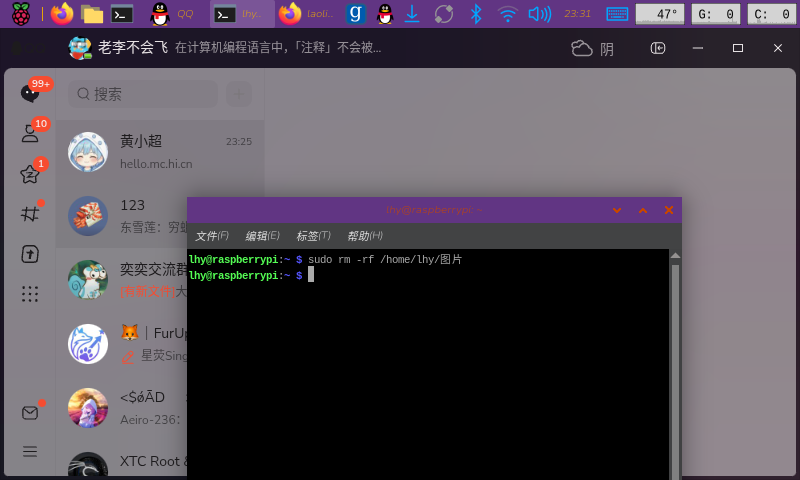
Task: Click the plus button beside search box
Action: click(x=238, y=94)
